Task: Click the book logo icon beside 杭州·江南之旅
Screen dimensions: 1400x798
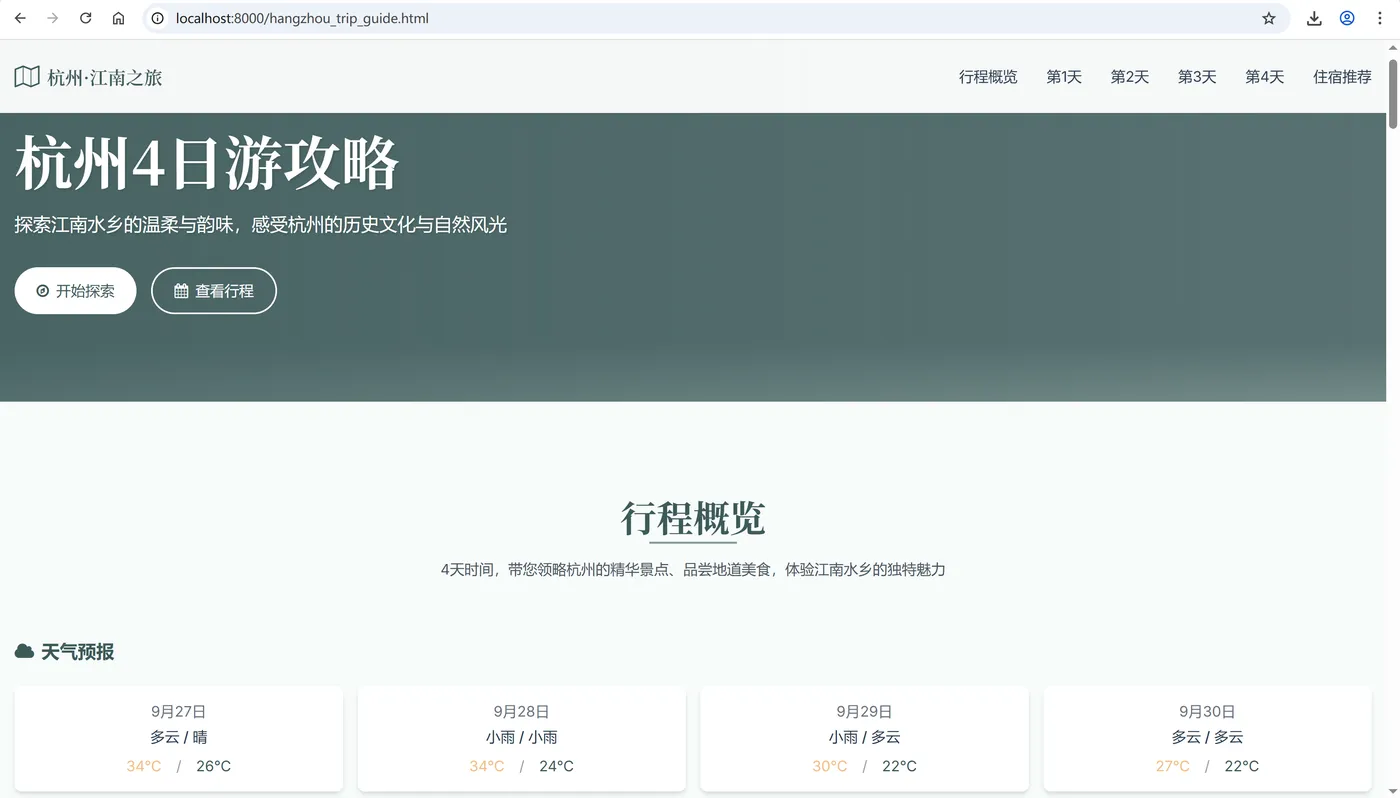Action: coord(26,75)
